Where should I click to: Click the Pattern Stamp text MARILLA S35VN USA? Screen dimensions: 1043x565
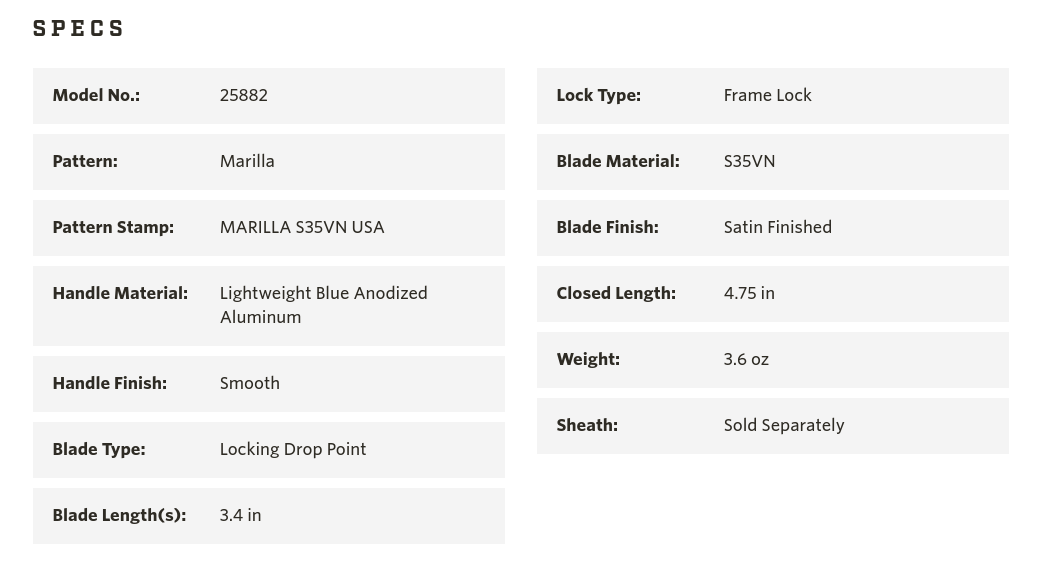point(302,228)
